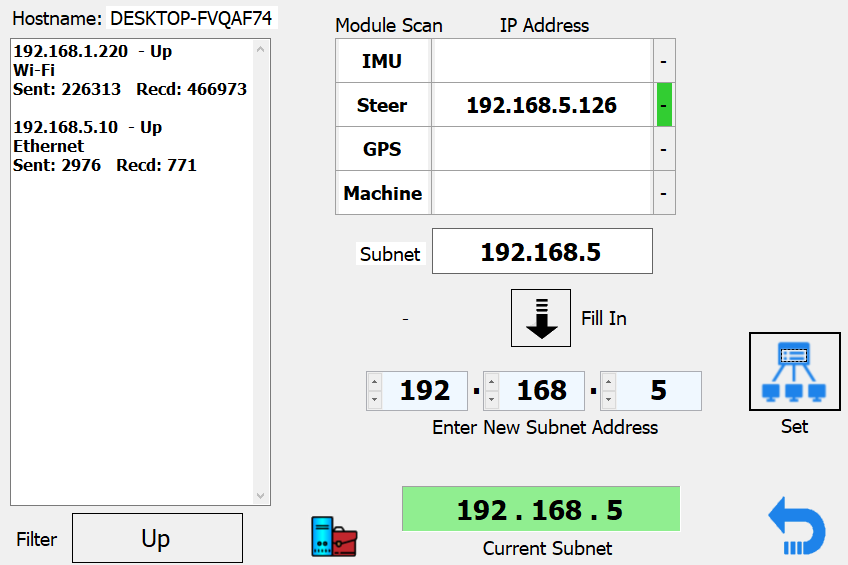848x565 pixels.
Task: Click the Fill In down arrow button
Action: coord(541,318)
